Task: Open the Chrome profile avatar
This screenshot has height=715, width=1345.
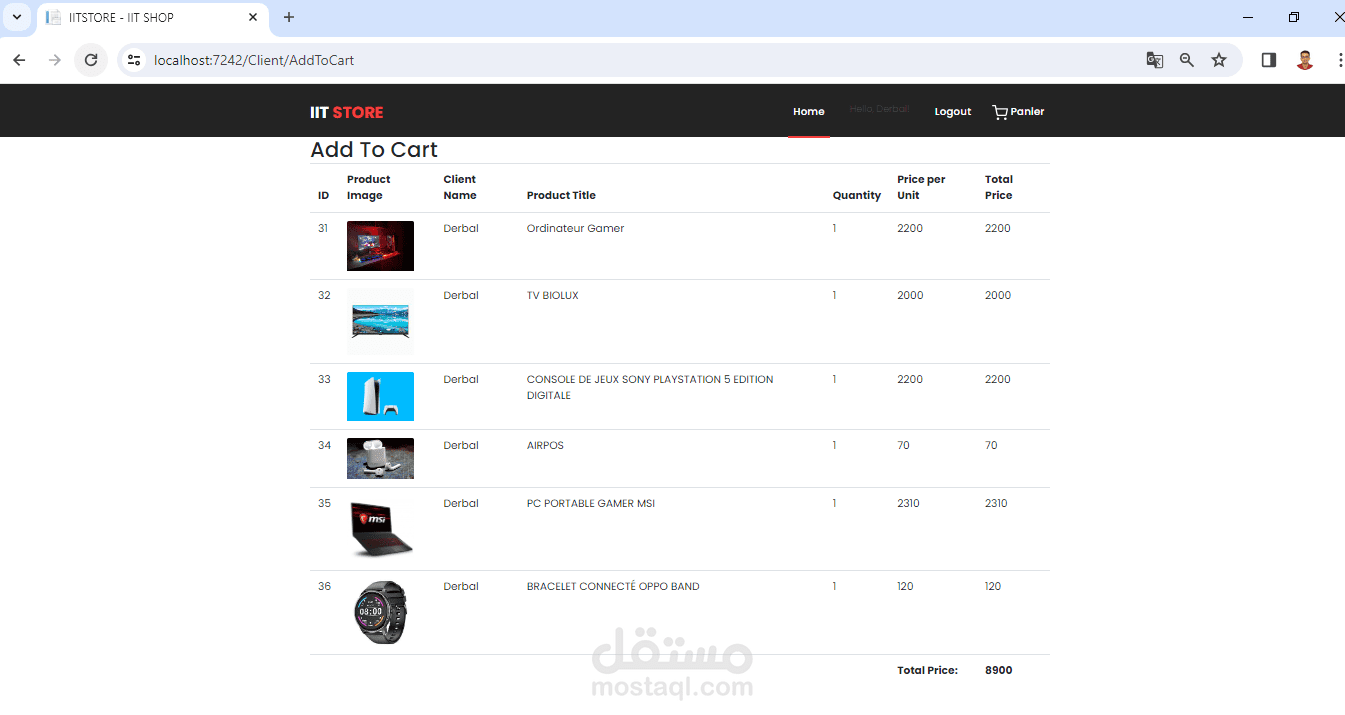Action: [1305, 60]
